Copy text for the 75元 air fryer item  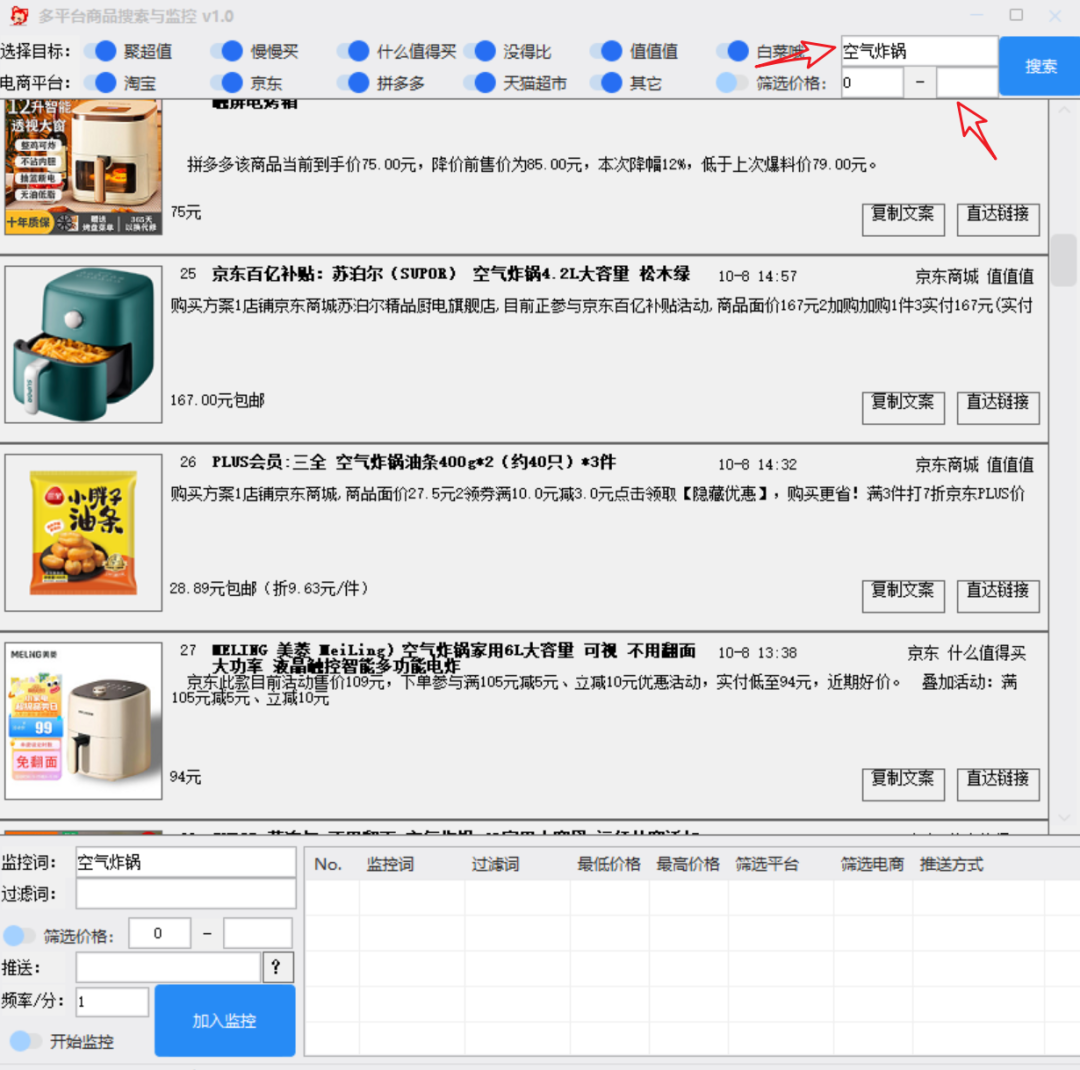point(903,219)
